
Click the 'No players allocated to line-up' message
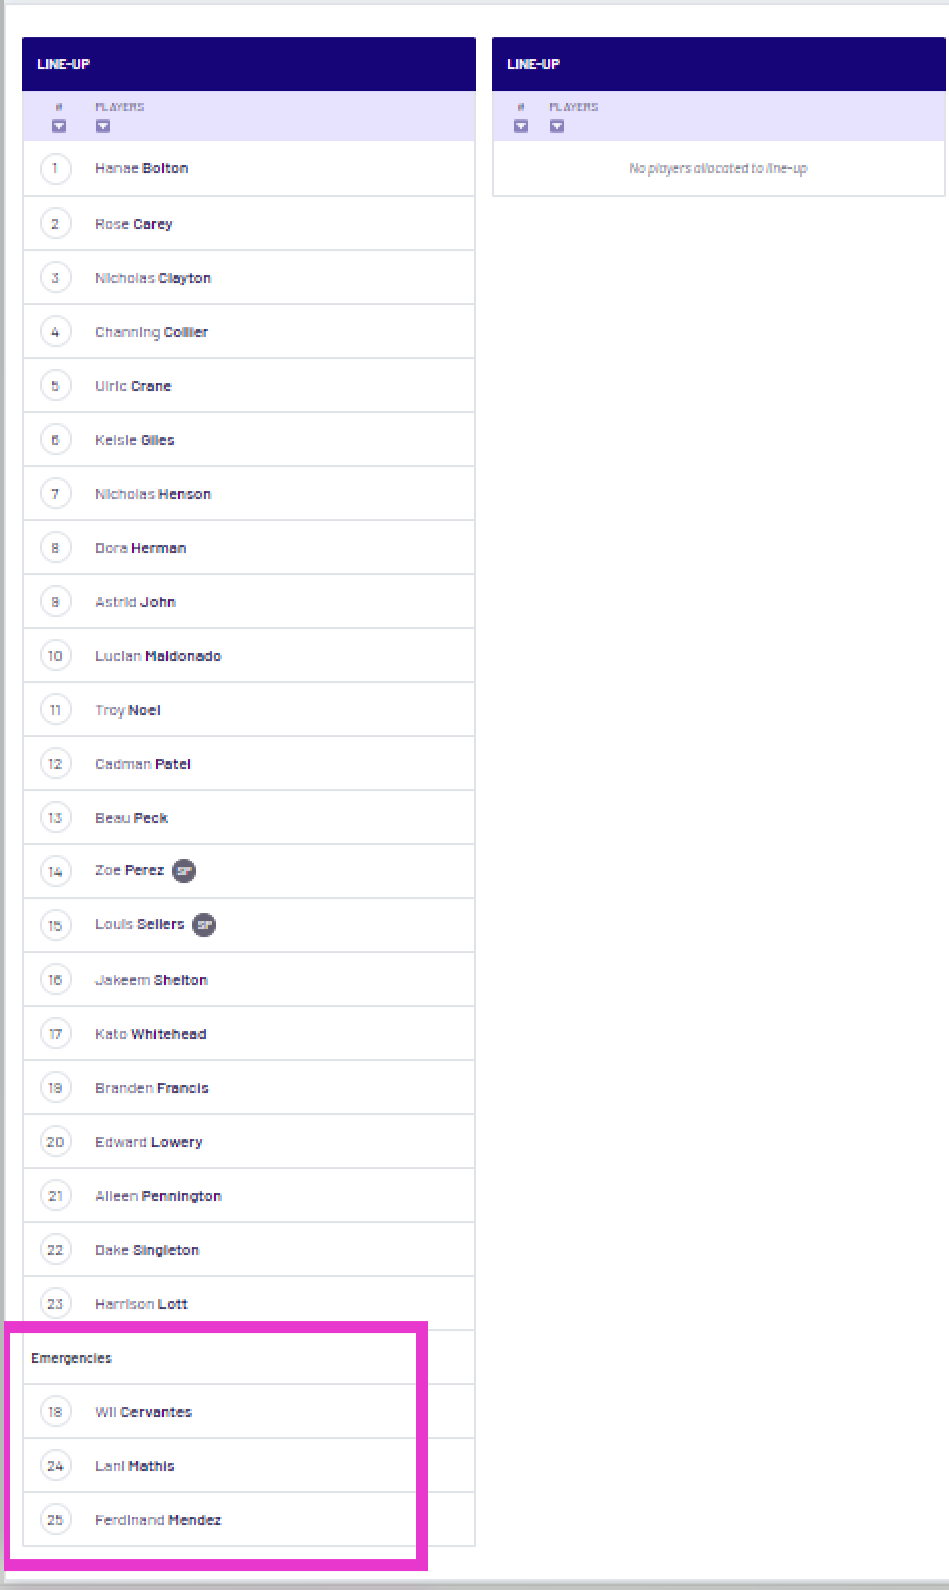pos(718,168)
